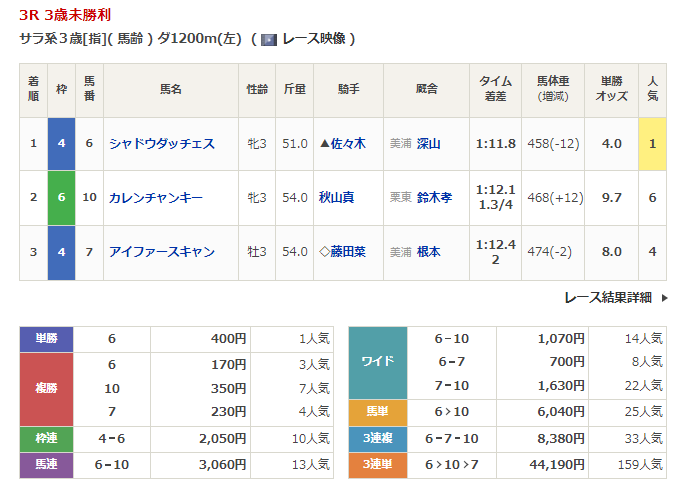View trainer 深山 profile

tap(429, 144)
